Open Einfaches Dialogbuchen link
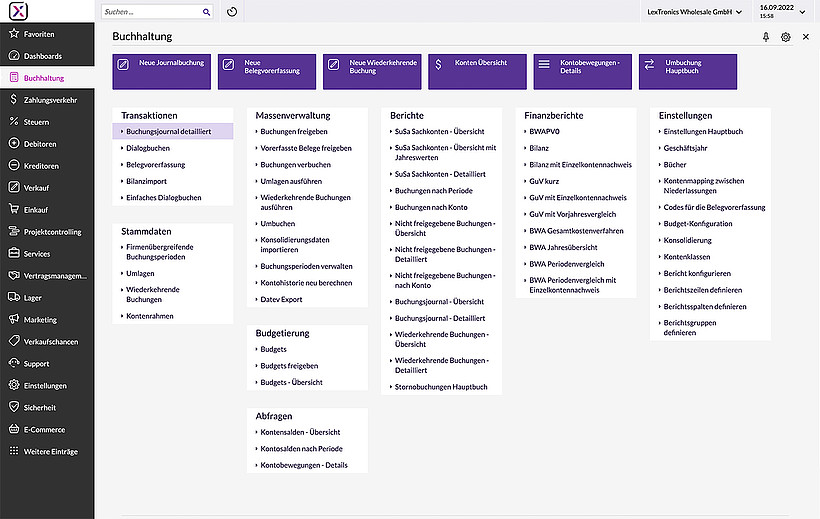The image size is (820, 519). click(164, 198)
